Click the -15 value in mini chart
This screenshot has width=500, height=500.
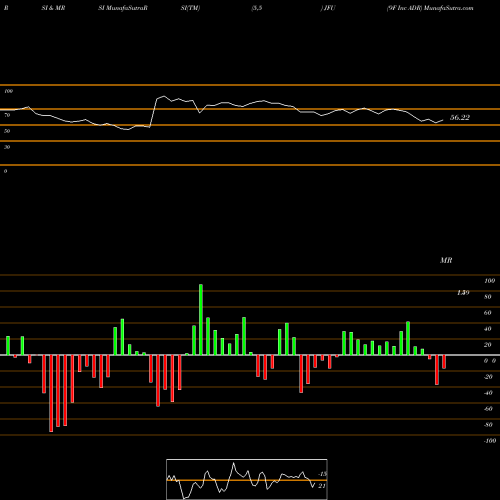coord(322,474)
